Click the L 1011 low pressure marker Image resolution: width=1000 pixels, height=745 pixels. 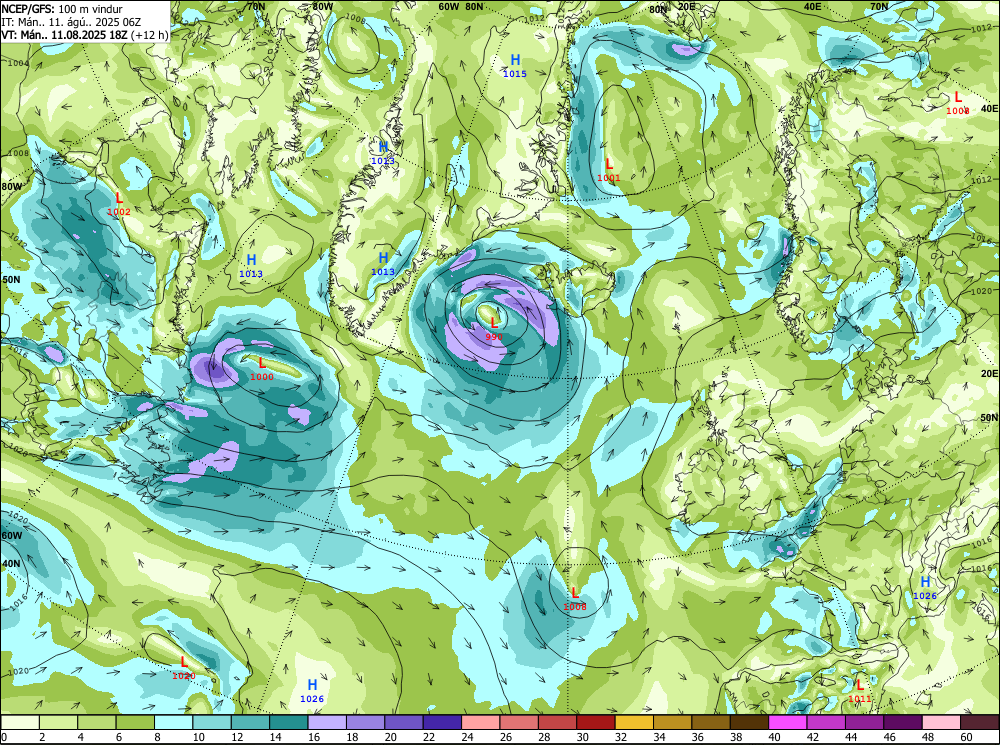[859, 691]
